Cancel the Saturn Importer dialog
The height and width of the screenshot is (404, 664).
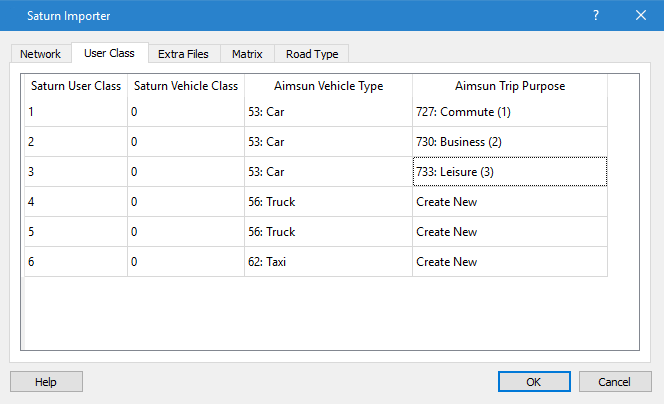click(x=615, y=382)
